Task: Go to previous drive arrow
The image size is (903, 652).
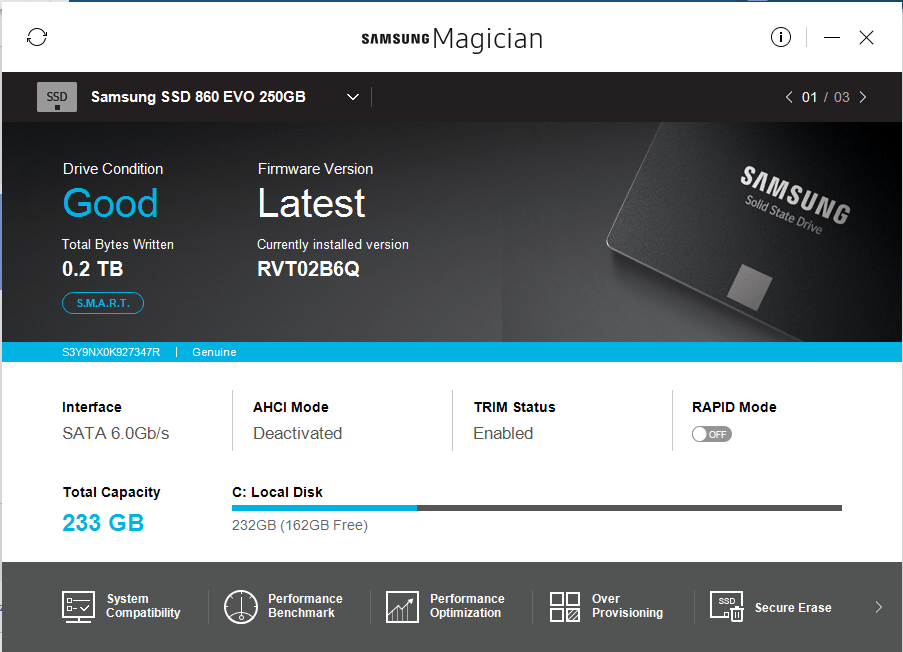Action: pyautogui.click(x=789, y=97)
